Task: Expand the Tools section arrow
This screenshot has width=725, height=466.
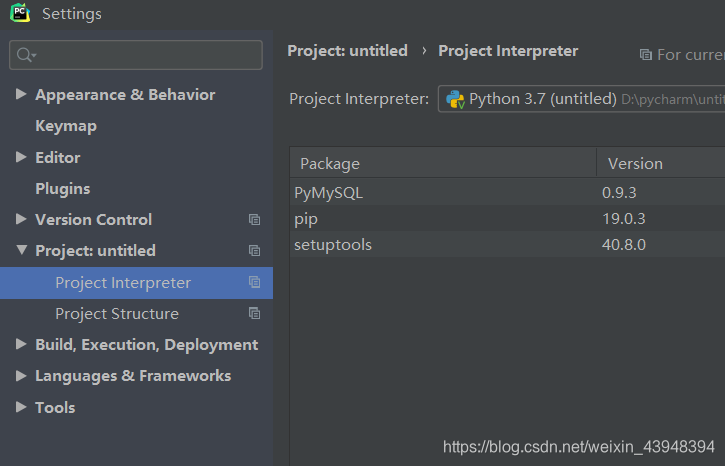Action: click(x=21, y=407)
